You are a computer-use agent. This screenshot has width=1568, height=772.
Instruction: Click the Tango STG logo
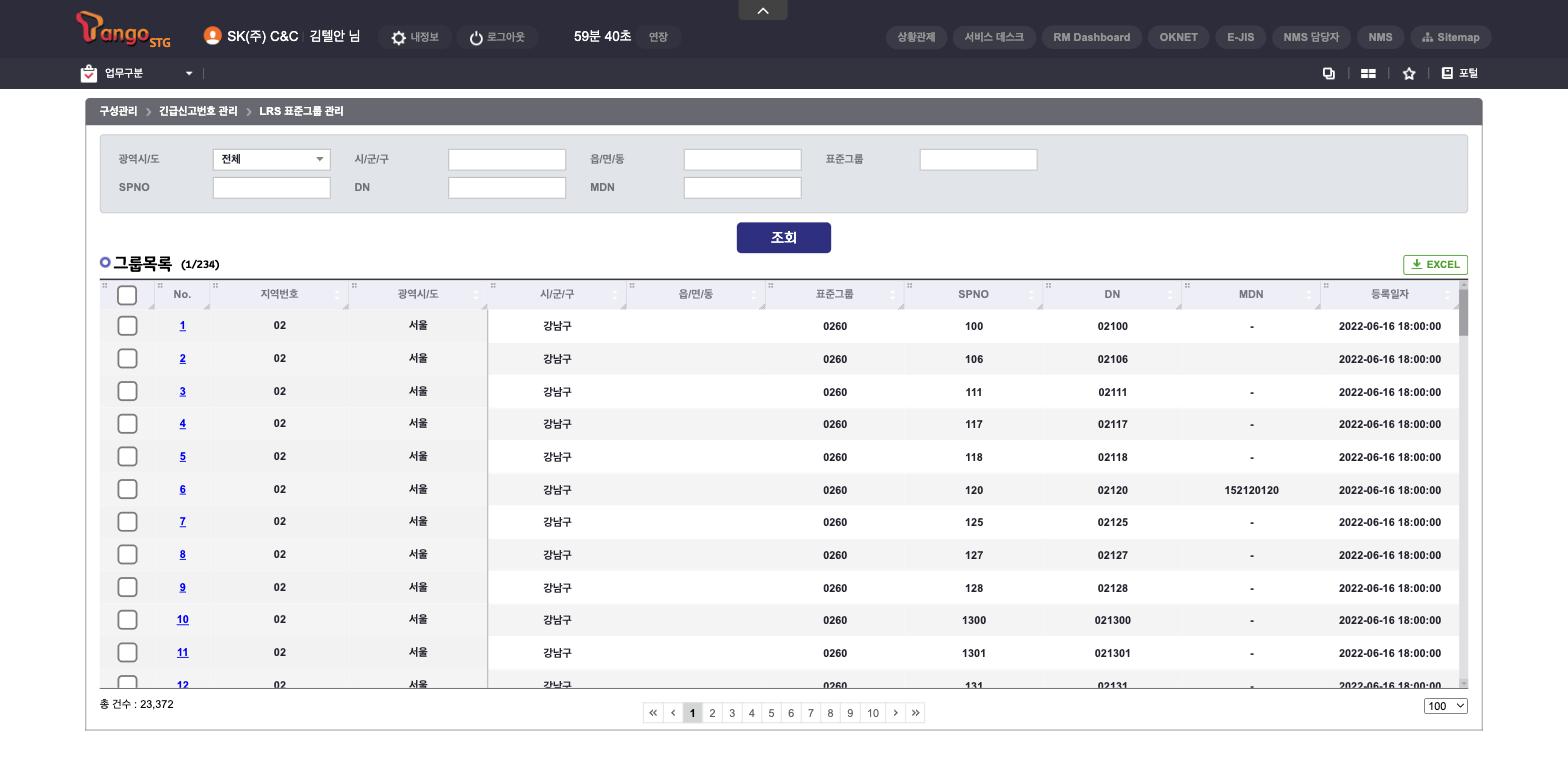[123, 29]
